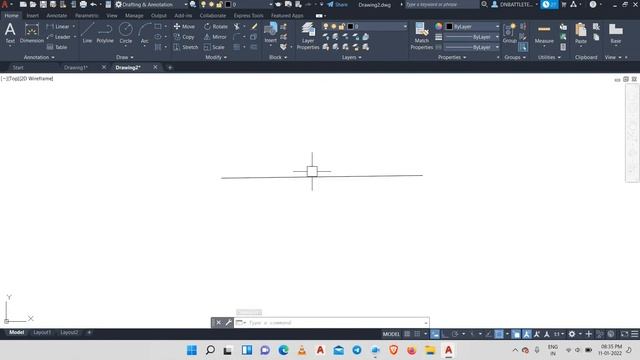
Task: Open the signed-in user account menu
Action: tap(514, 4)
